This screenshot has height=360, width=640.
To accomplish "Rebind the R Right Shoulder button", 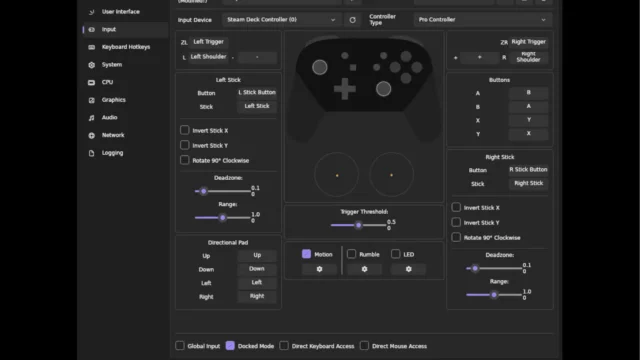I will tap(529, 57).
